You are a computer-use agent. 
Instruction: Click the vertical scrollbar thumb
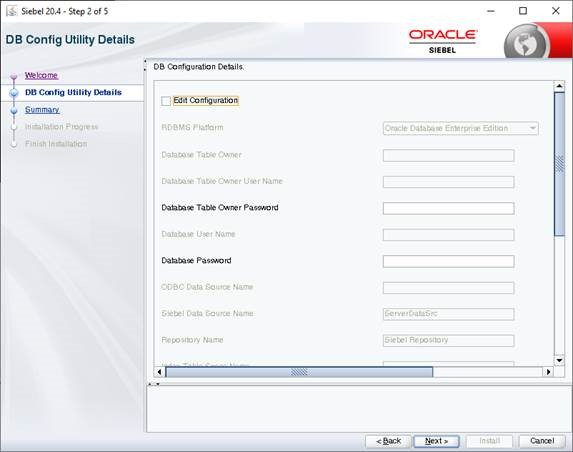click(x=559, y=164)
